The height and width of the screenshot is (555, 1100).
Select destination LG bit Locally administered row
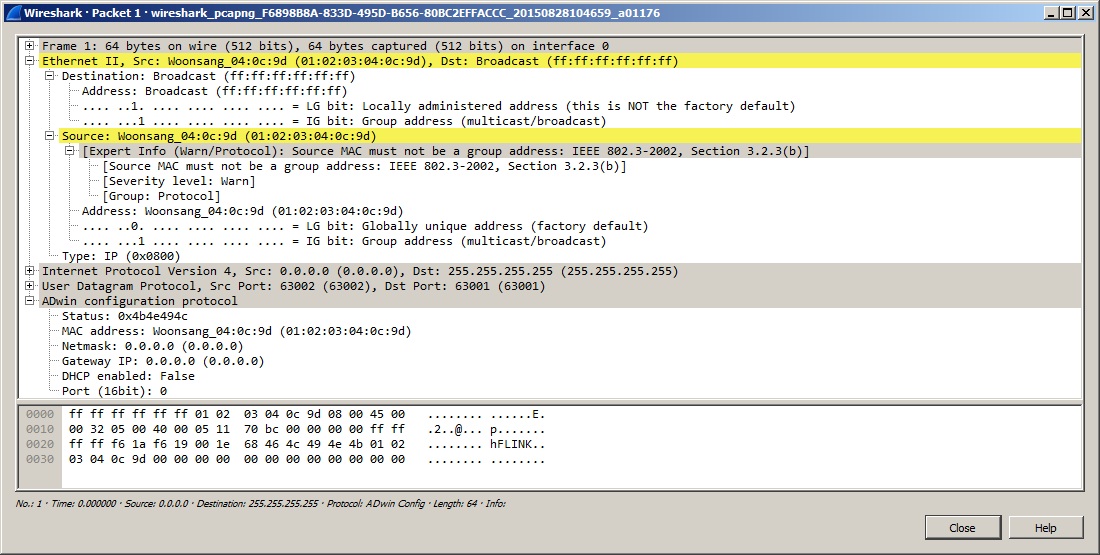click(438, 106)
